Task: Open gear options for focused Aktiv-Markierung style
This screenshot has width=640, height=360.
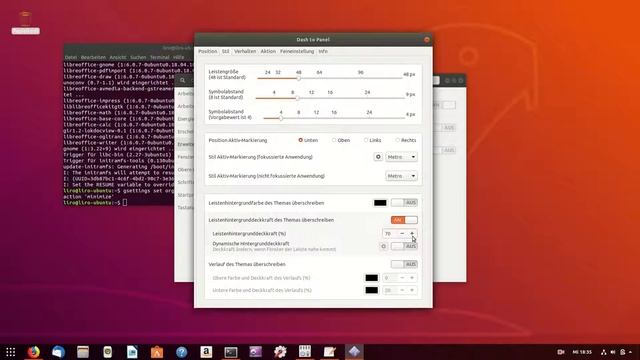Action: [x=378, y=157]
